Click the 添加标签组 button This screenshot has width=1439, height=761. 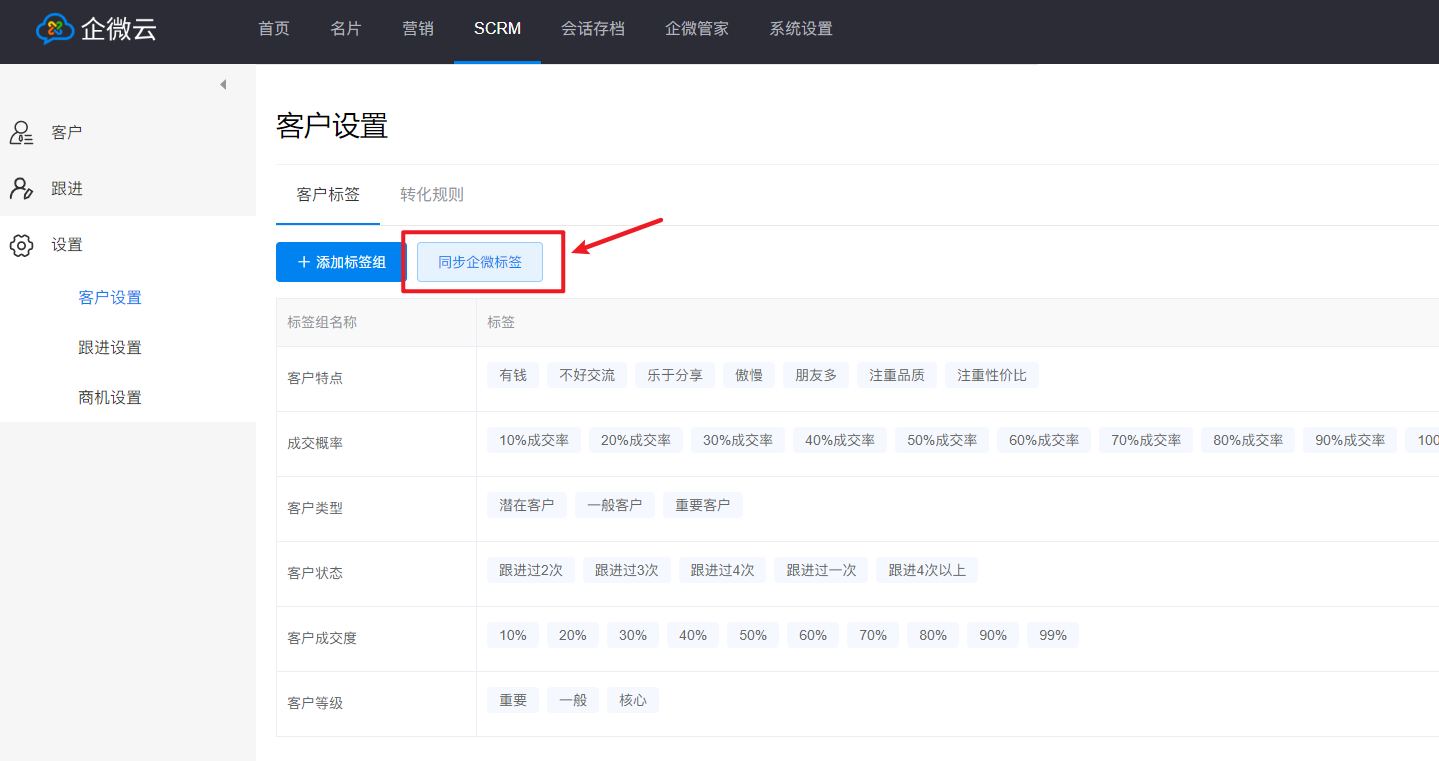(x=341, y=262)
